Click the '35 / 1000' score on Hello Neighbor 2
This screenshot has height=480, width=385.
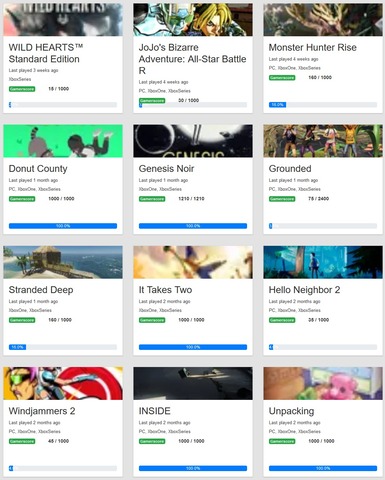coord(319,320)
